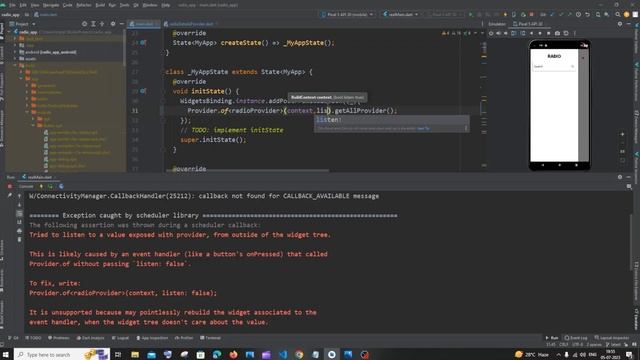Click the editor horizontal scrollbar

coord(247,171)
